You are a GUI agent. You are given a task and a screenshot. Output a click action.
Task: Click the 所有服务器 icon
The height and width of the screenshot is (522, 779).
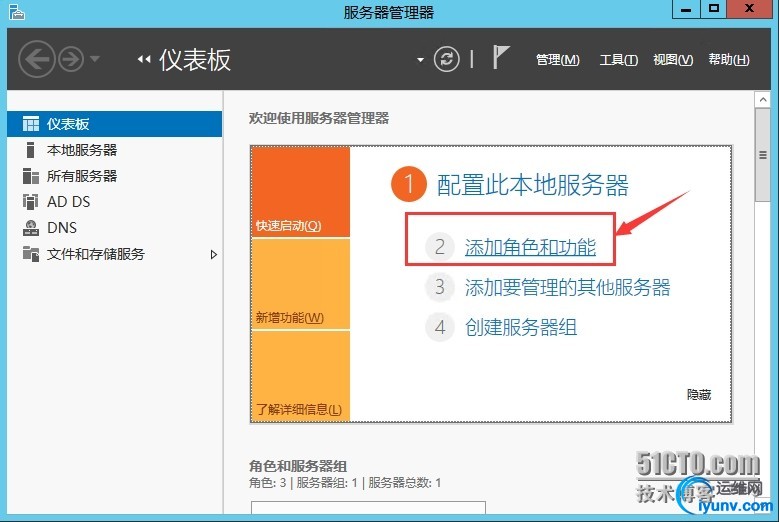[31, 175]
